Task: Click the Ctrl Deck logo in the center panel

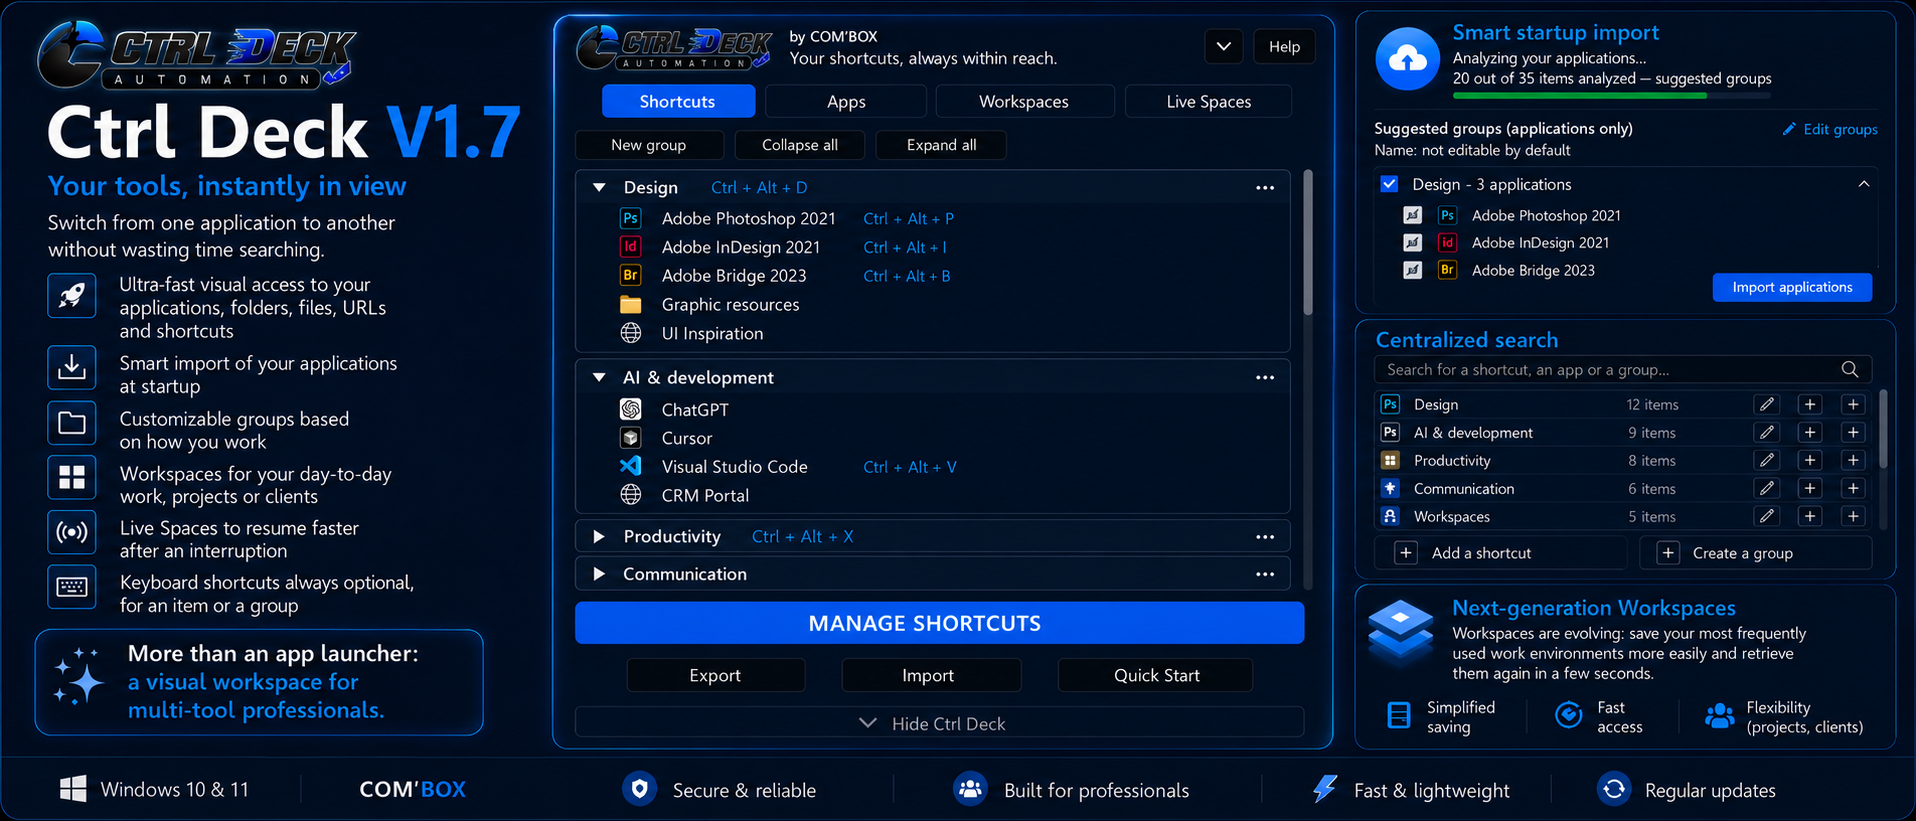Action: [x=674, y=48]
